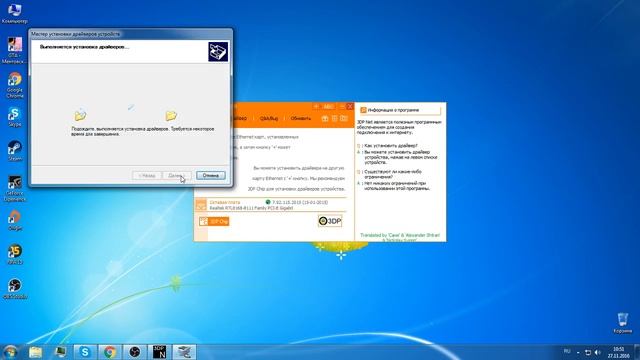Click the middle toolbar icon in 3DP Net
Screen dimensions: 640x360
334,118
